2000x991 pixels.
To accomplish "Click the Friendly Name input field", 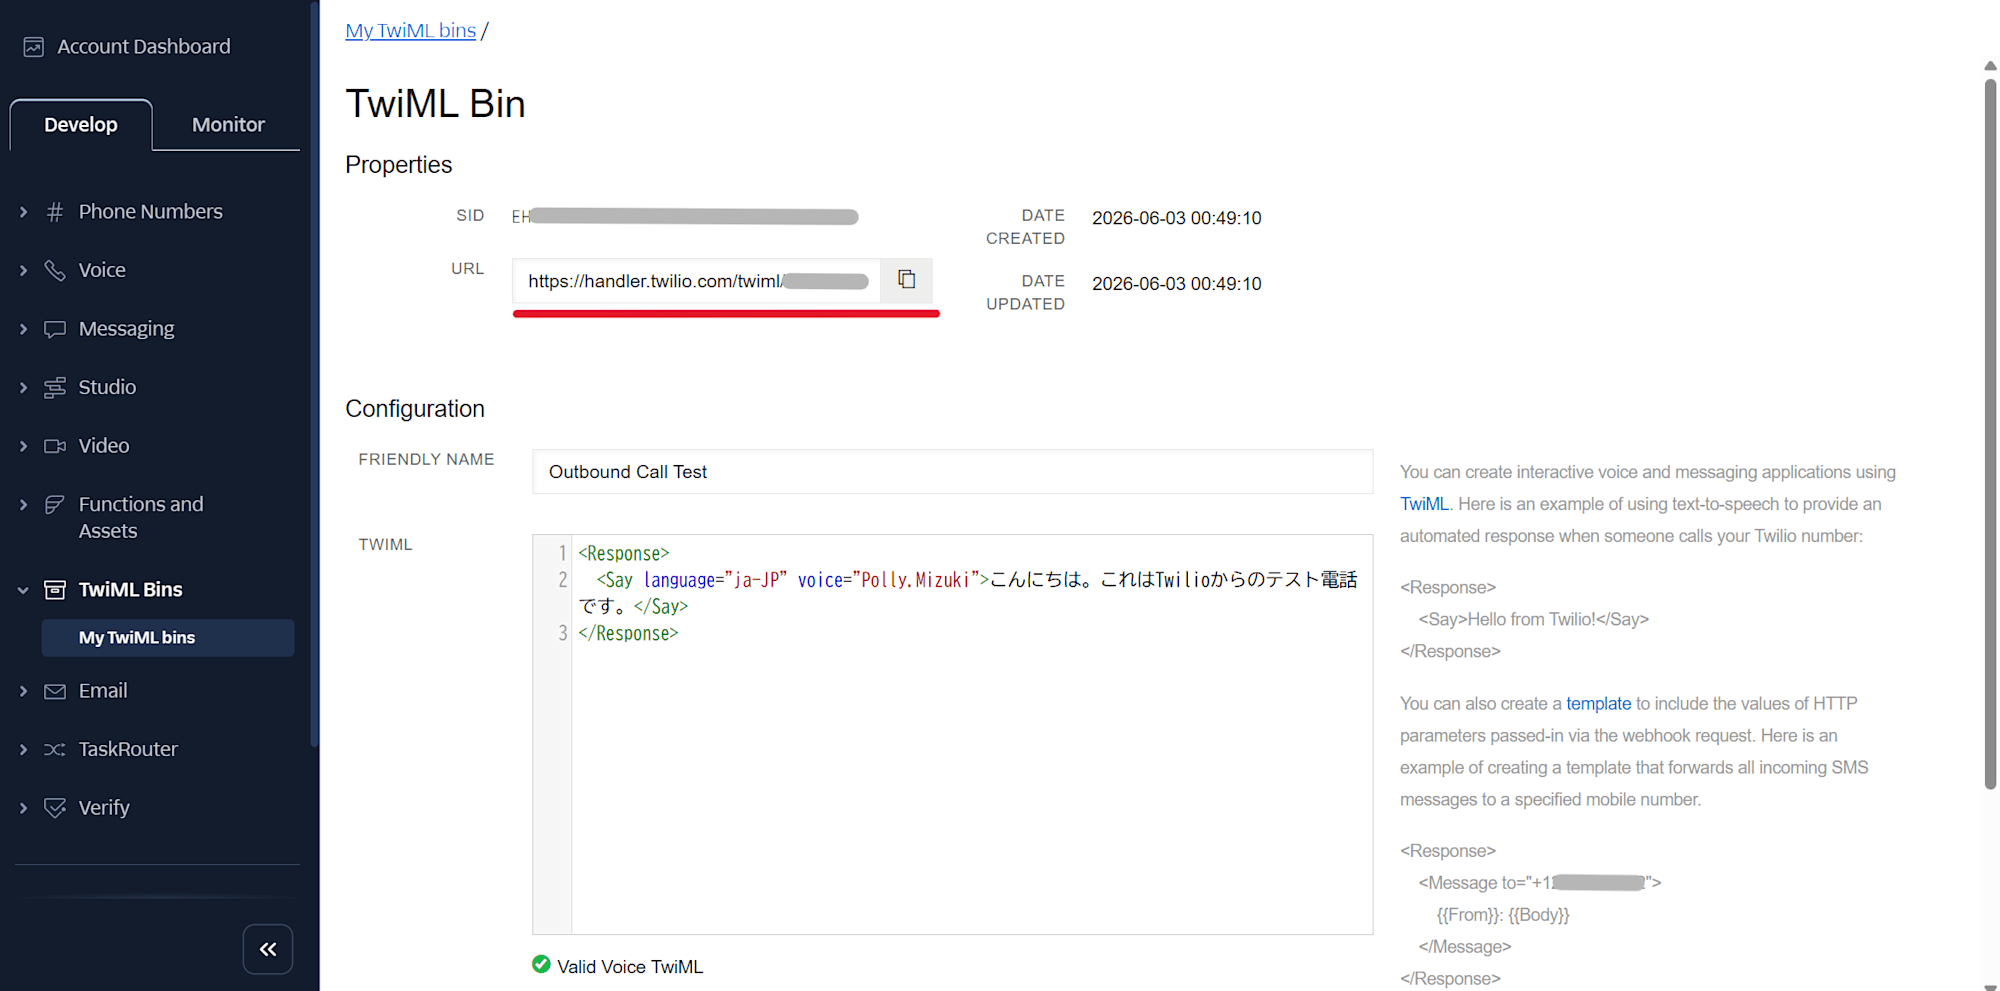I will point(952,472).
